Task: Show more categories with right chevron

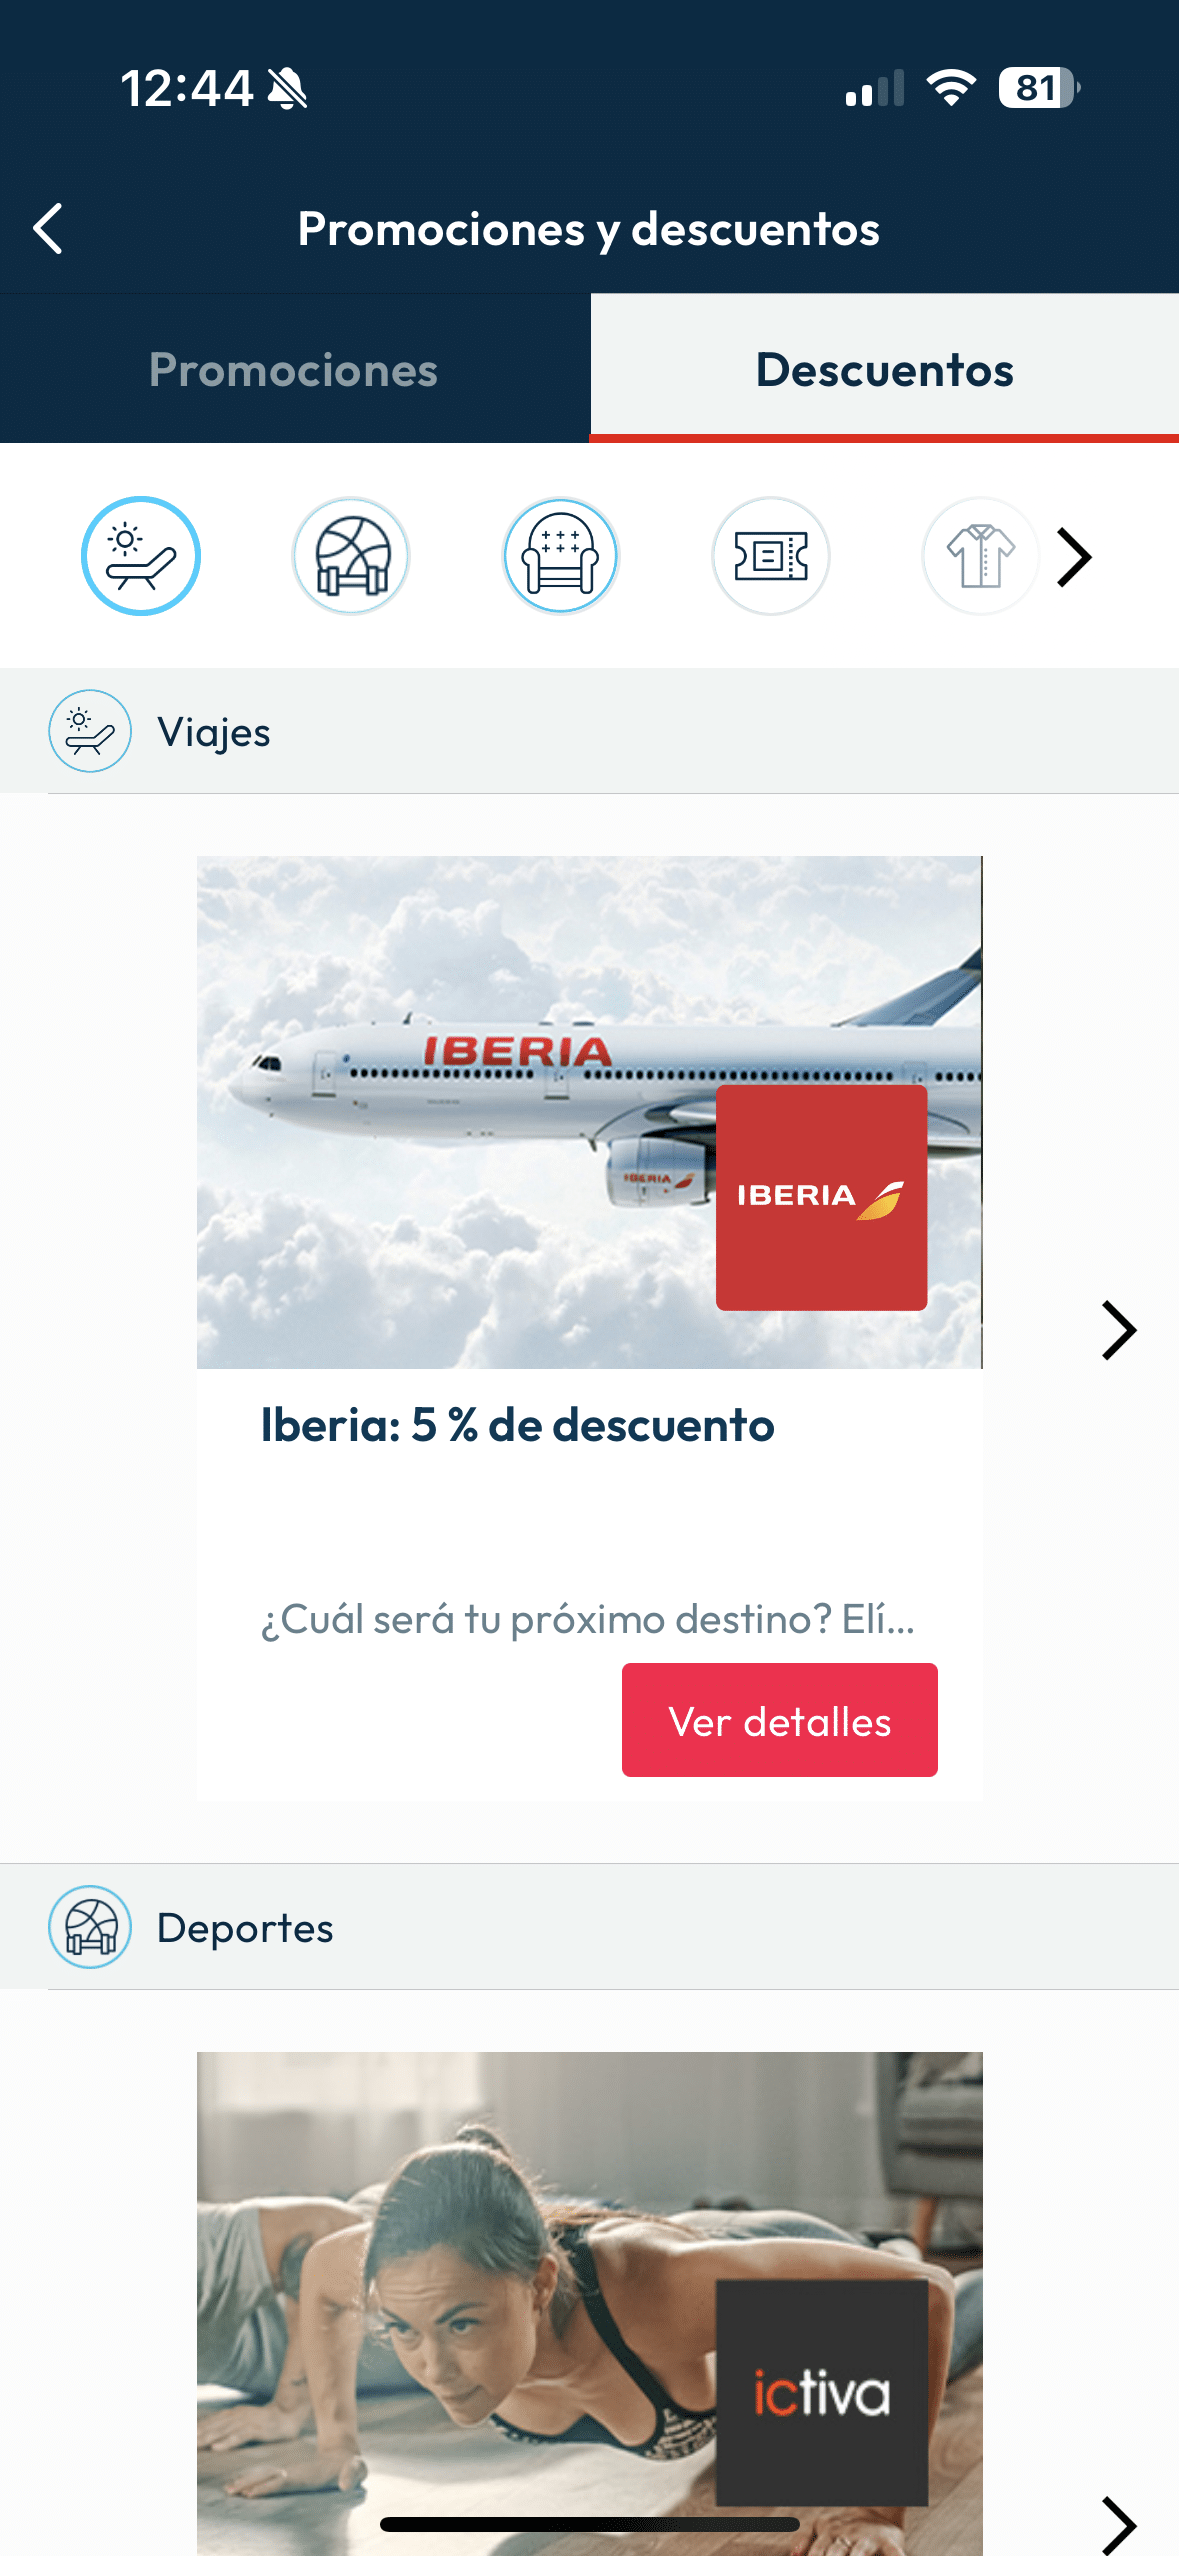Action: click(x=1075, y=557)
